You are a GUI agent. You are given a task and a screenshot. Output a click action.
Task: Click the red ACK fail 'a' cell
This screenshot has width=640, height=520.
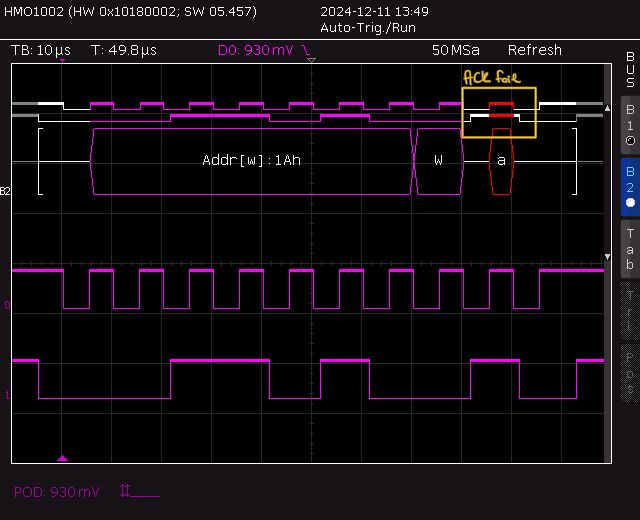click(501, 161)
